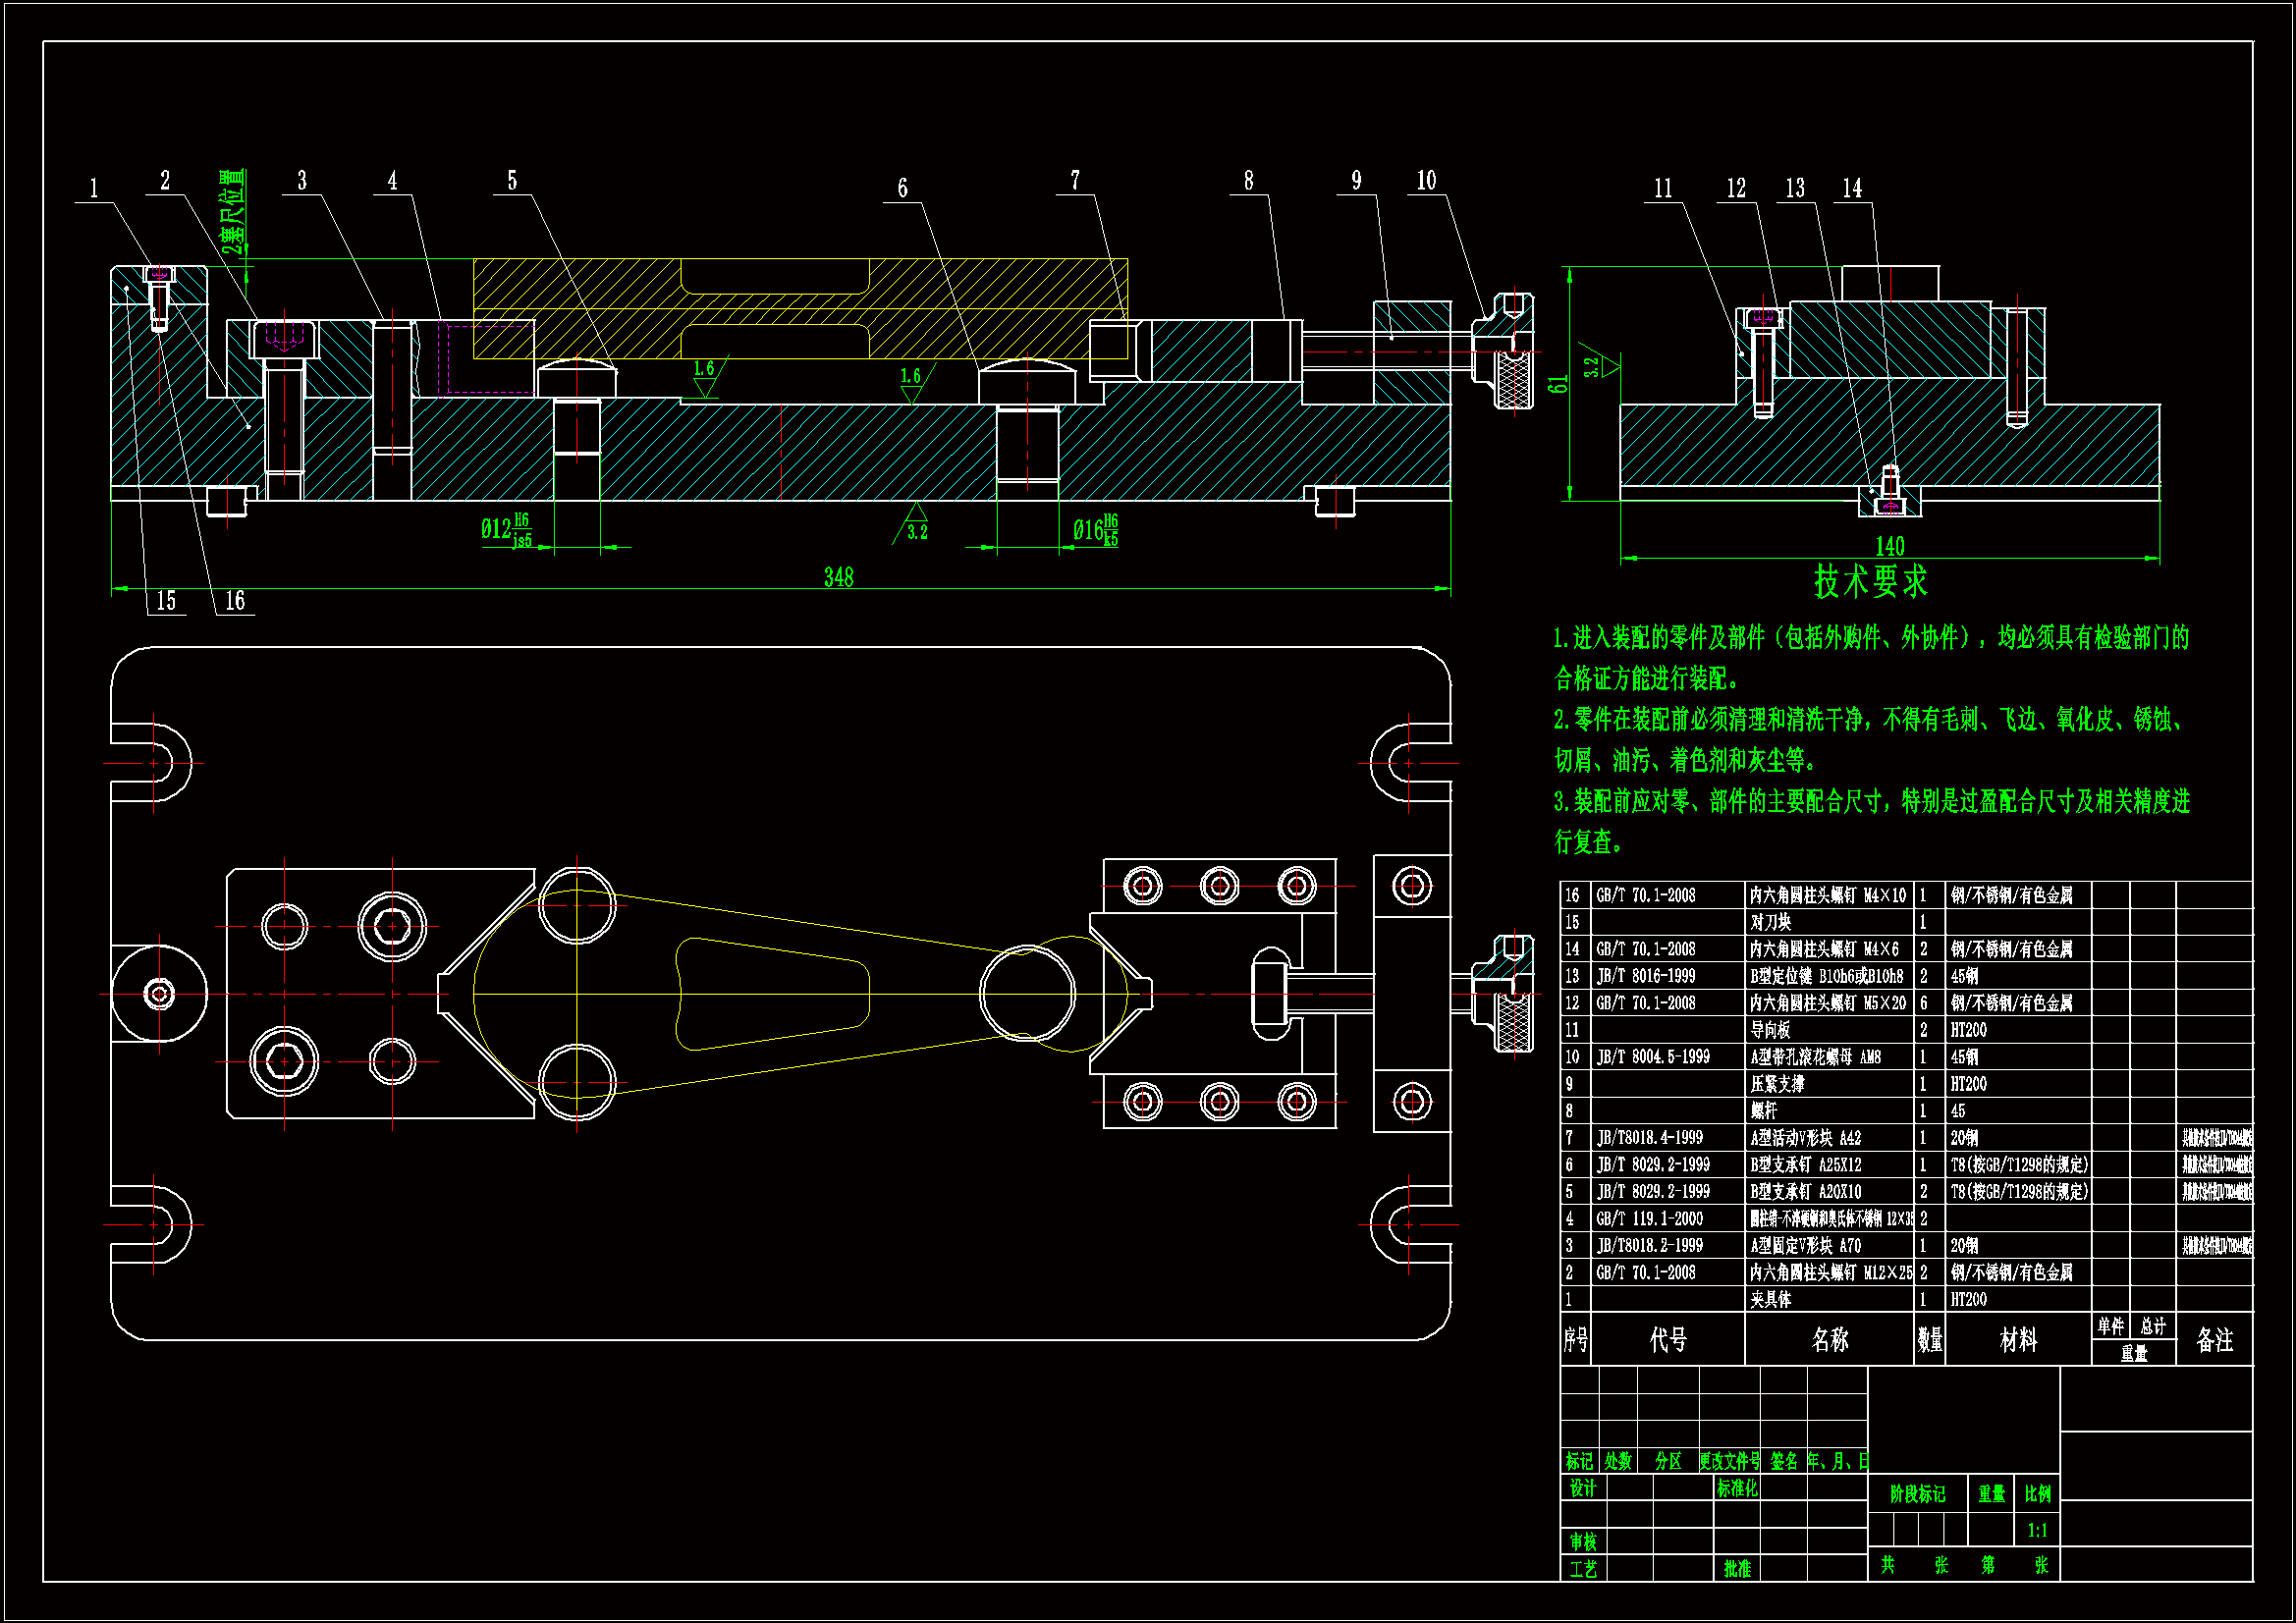The height and width of the screenshot is (1623, 2296).
Task: Click the 材料 column header
Action: [2017, 1340]
